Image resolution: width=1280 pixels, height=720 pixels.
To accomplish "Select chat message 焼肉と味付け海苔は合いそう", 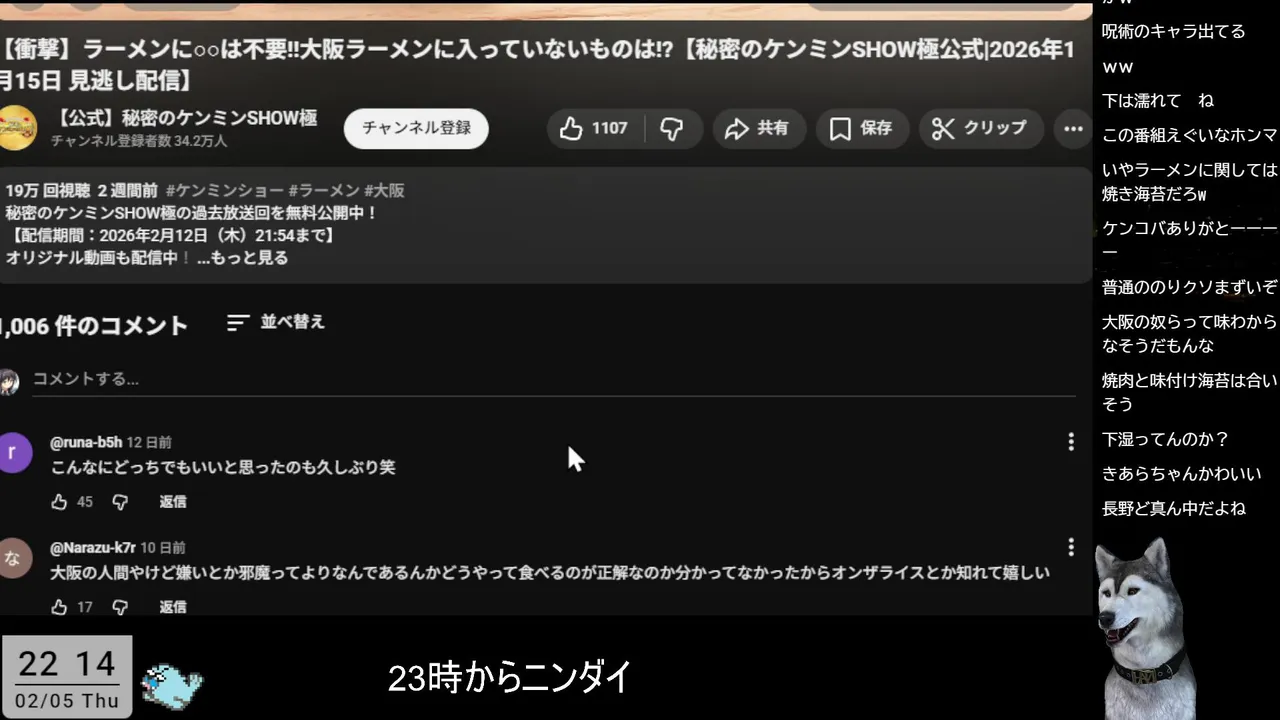I will tap(1190, 392).
